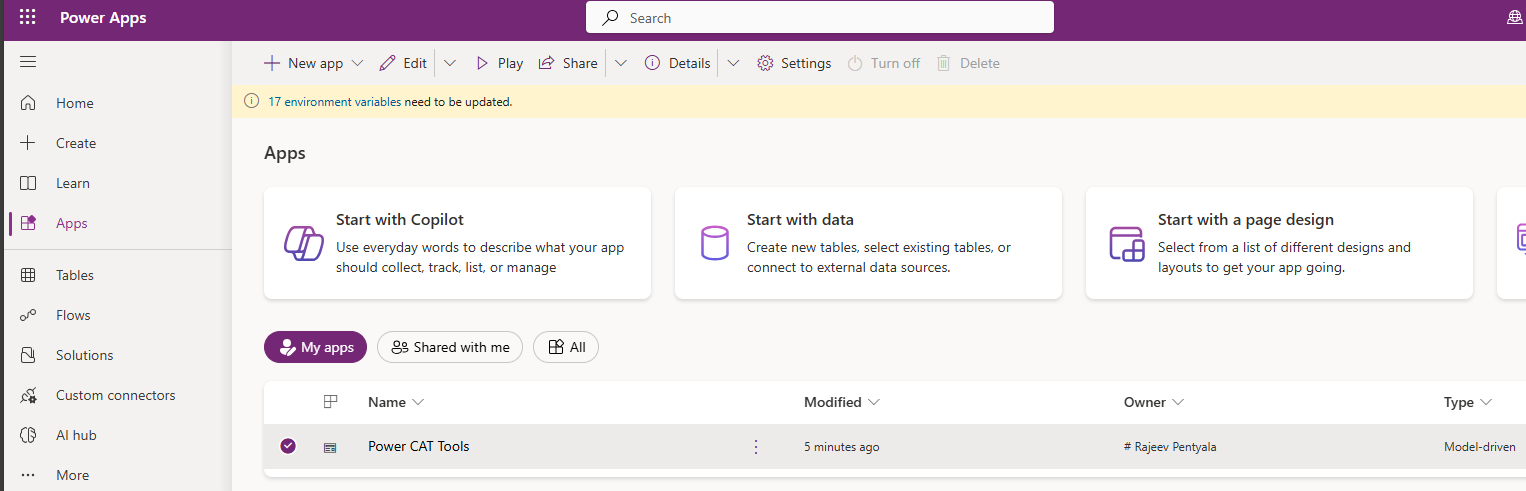Switch to Shared with me filter
Screen dimensions: 1526x491
click(x=450, y=347)
